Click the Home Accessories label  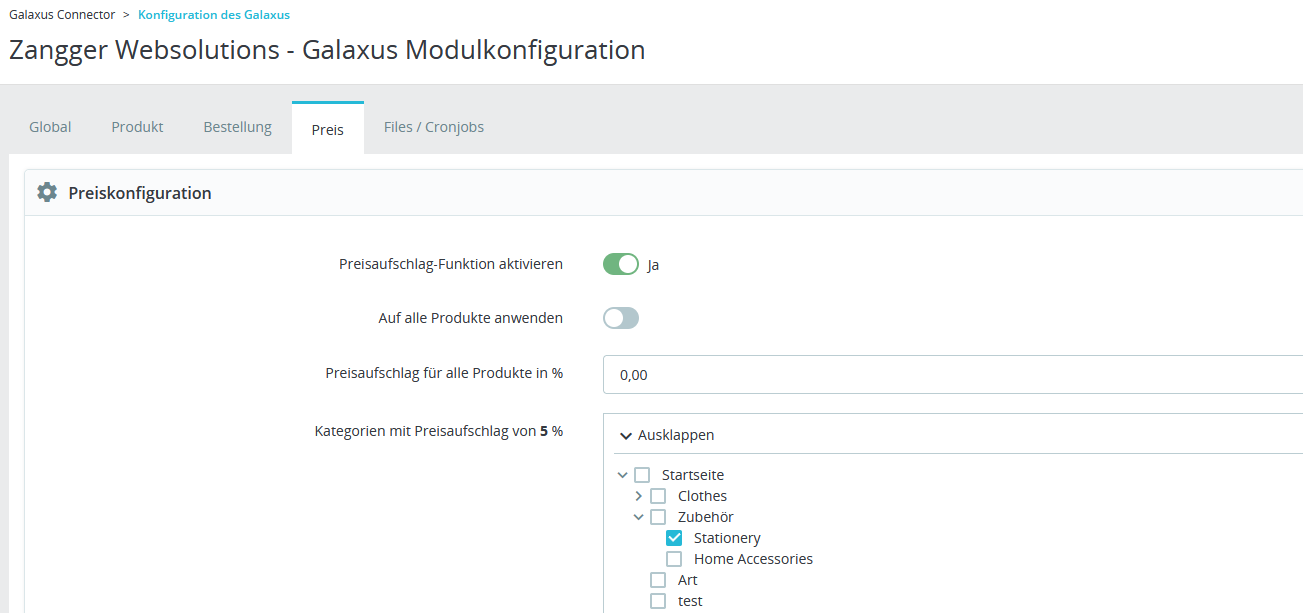[753, 559]
